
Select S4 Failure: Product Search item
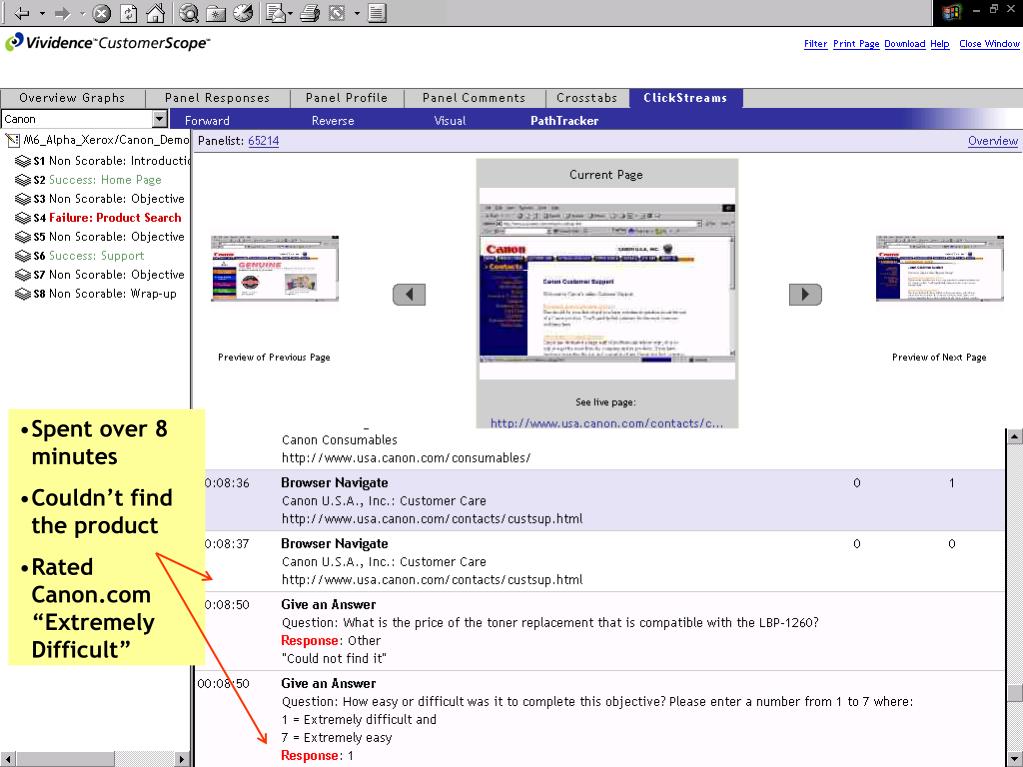108,218
